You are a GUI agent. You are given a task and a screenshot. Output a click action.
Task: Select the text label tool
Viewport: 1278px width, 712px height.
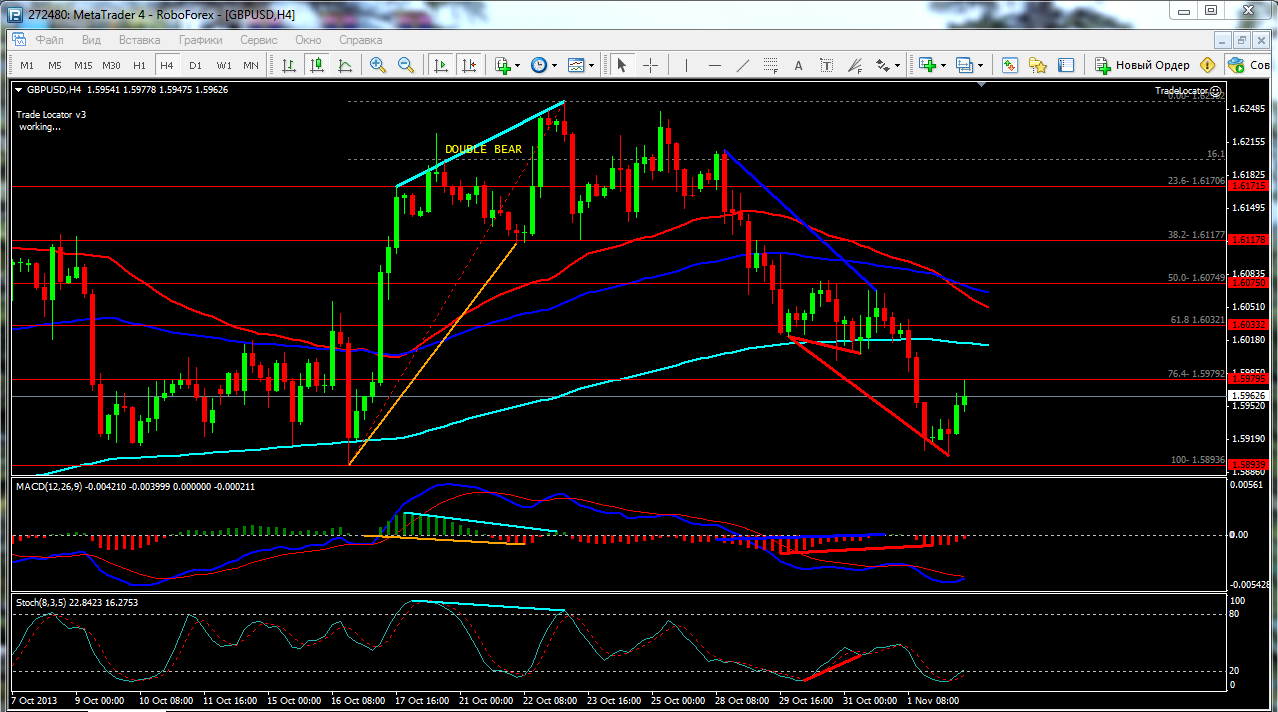pyautogui.click(x=826, y=65)
